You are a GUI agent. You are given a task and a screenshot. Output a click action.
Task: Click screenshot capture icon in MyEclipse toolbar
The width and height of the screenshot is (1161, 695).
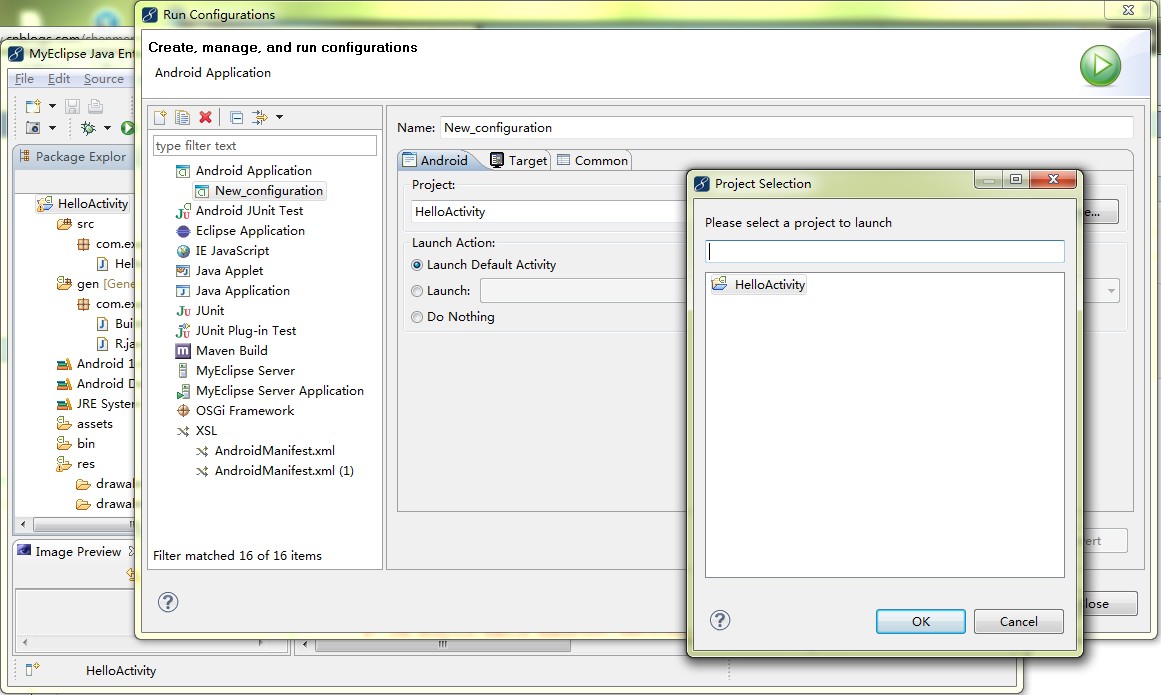tap(33, 128)
